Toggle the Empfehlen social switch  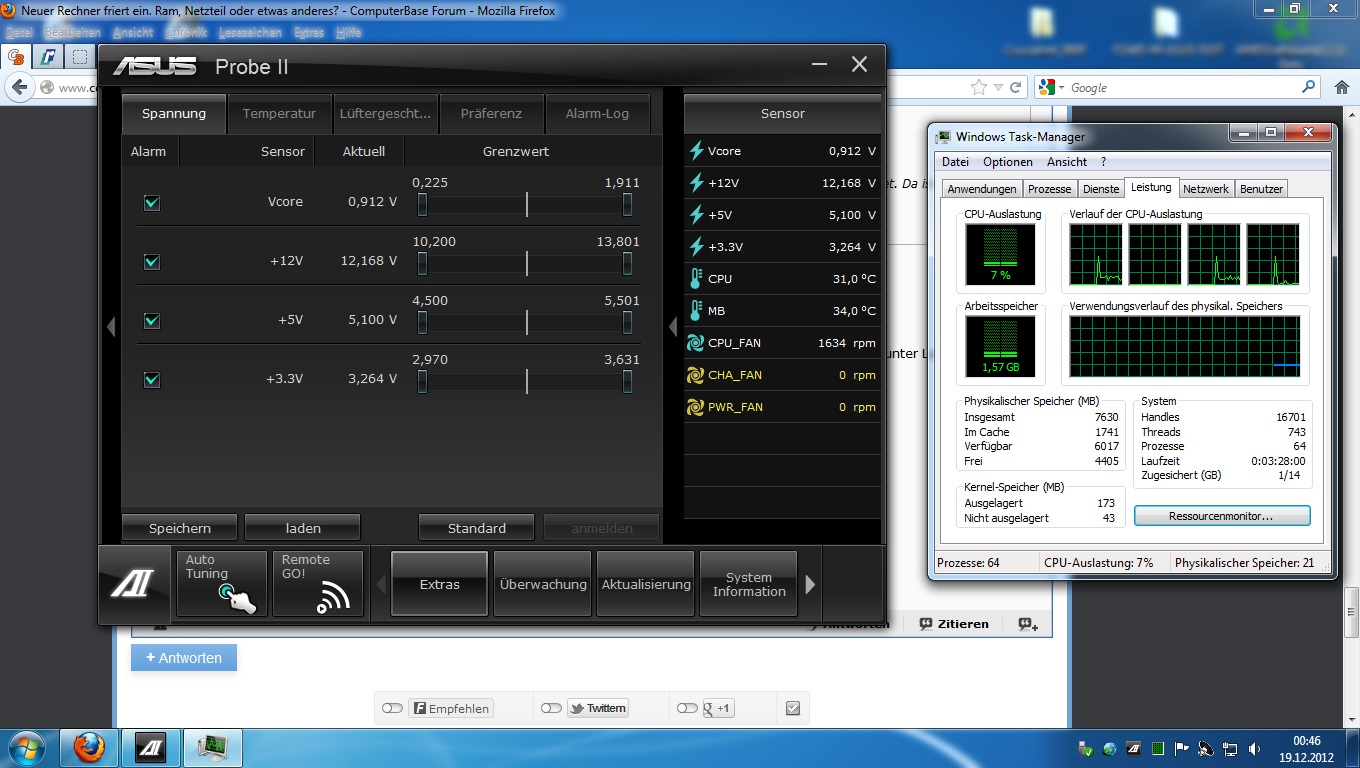[392, 708]
